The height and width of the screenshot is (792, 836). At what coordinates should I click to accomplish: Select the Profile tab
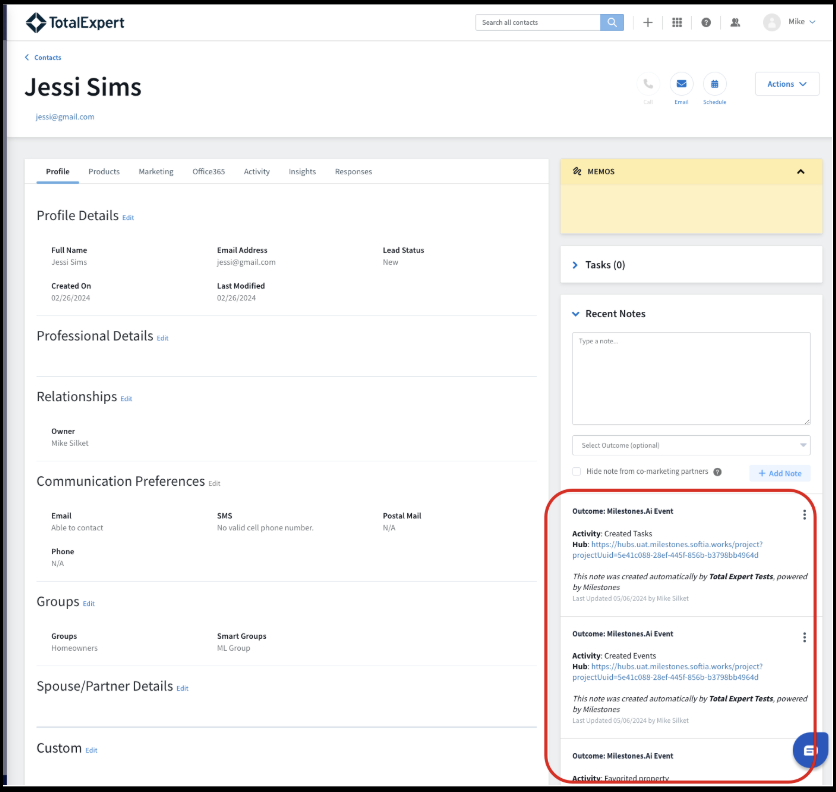pos(58,172)
